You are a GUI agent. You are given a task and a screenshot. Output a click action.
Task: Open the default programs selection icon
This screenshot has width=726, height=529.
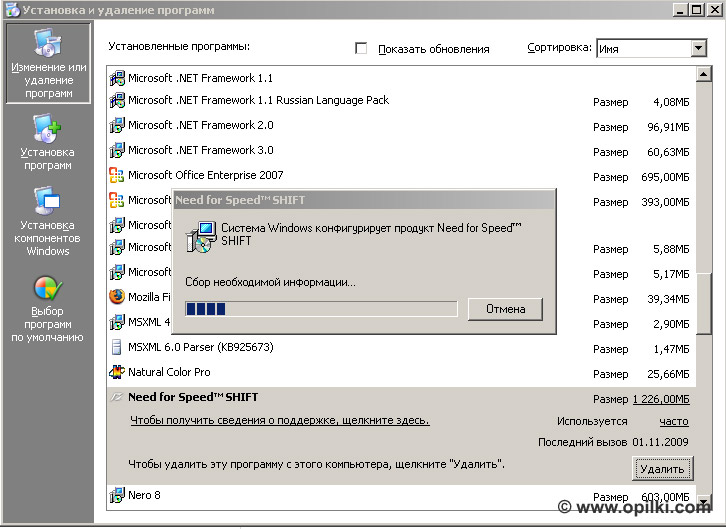click(48, 288)
